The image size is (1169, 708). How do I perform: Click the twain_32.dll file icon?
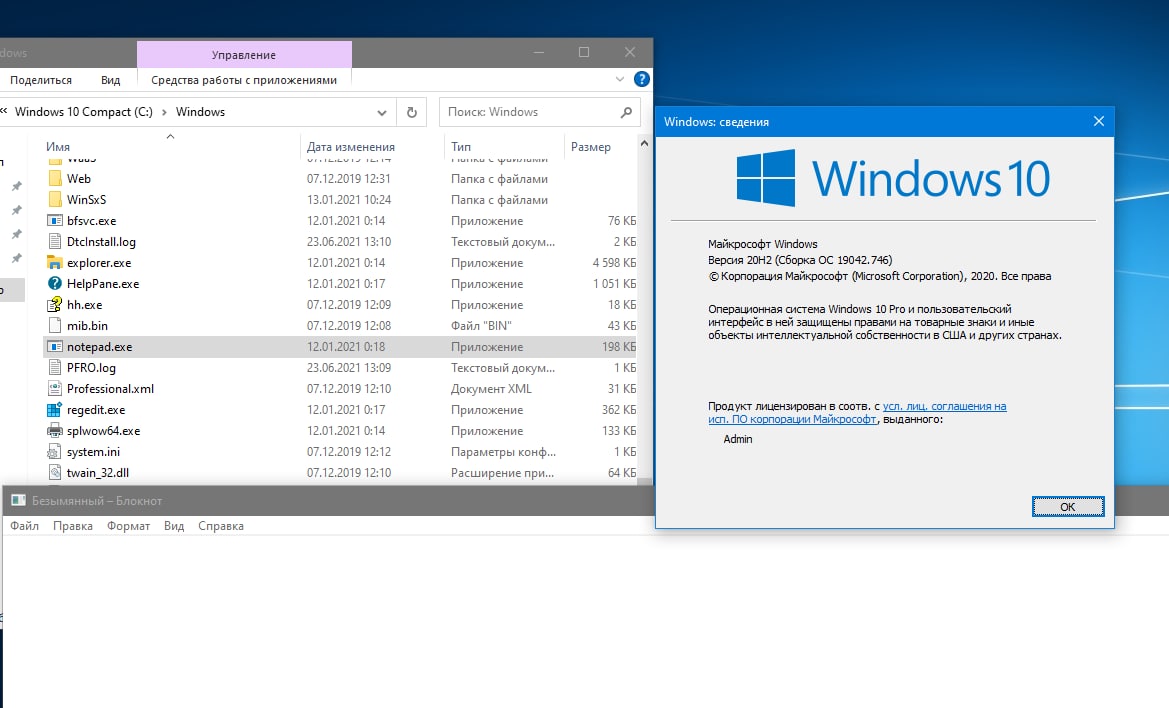click(x=54, y=472)
